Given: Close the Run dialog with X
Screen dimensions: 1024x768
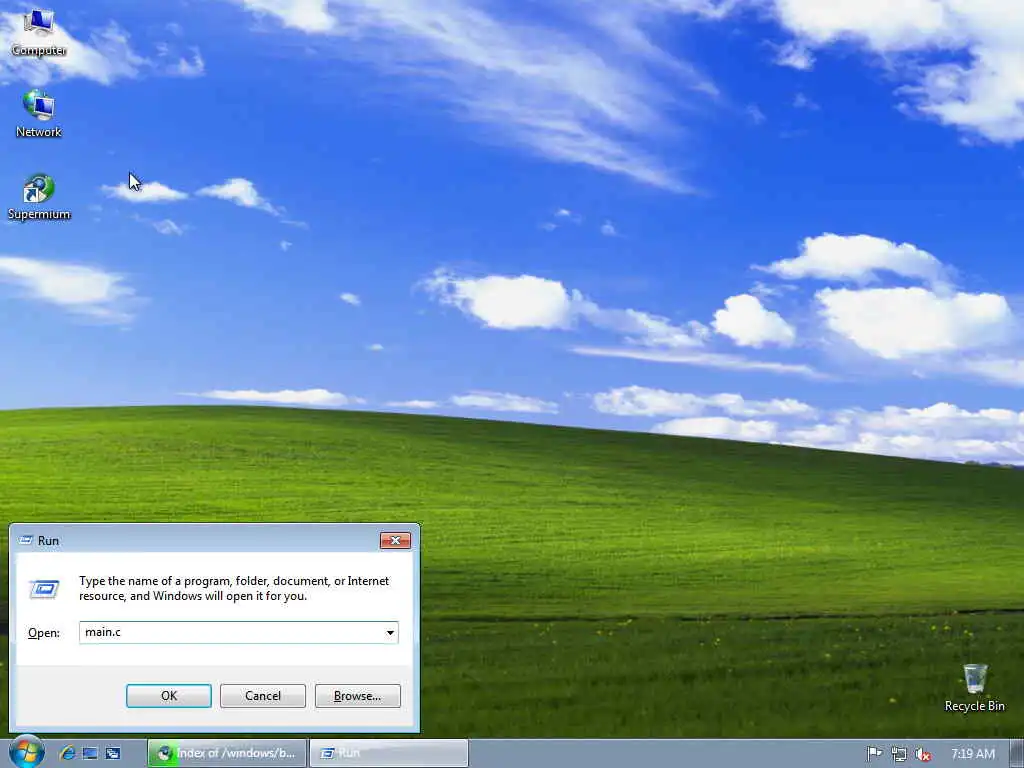Looking at the screenshot, I should tap(395, 540).
